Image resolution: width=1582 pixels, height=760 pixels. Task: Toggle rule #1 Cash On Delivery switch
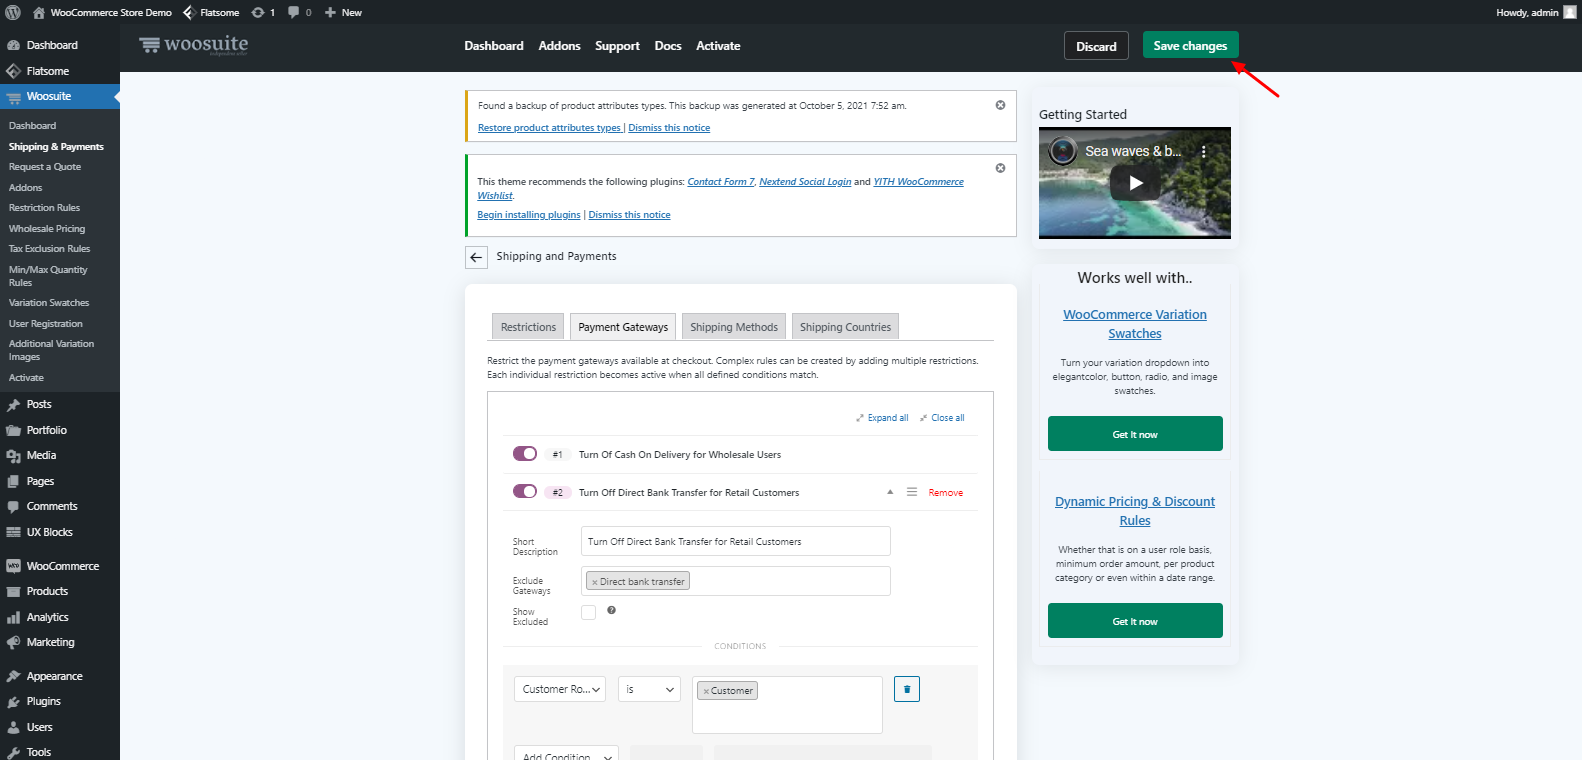pyautogui.click(x=525, y=454)
